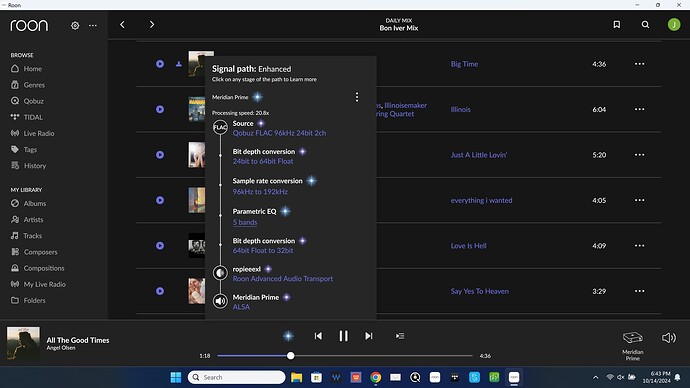Open the signal path popup vertical dots menu
This screenshot has width=690, height=388.
click(357, 97)
